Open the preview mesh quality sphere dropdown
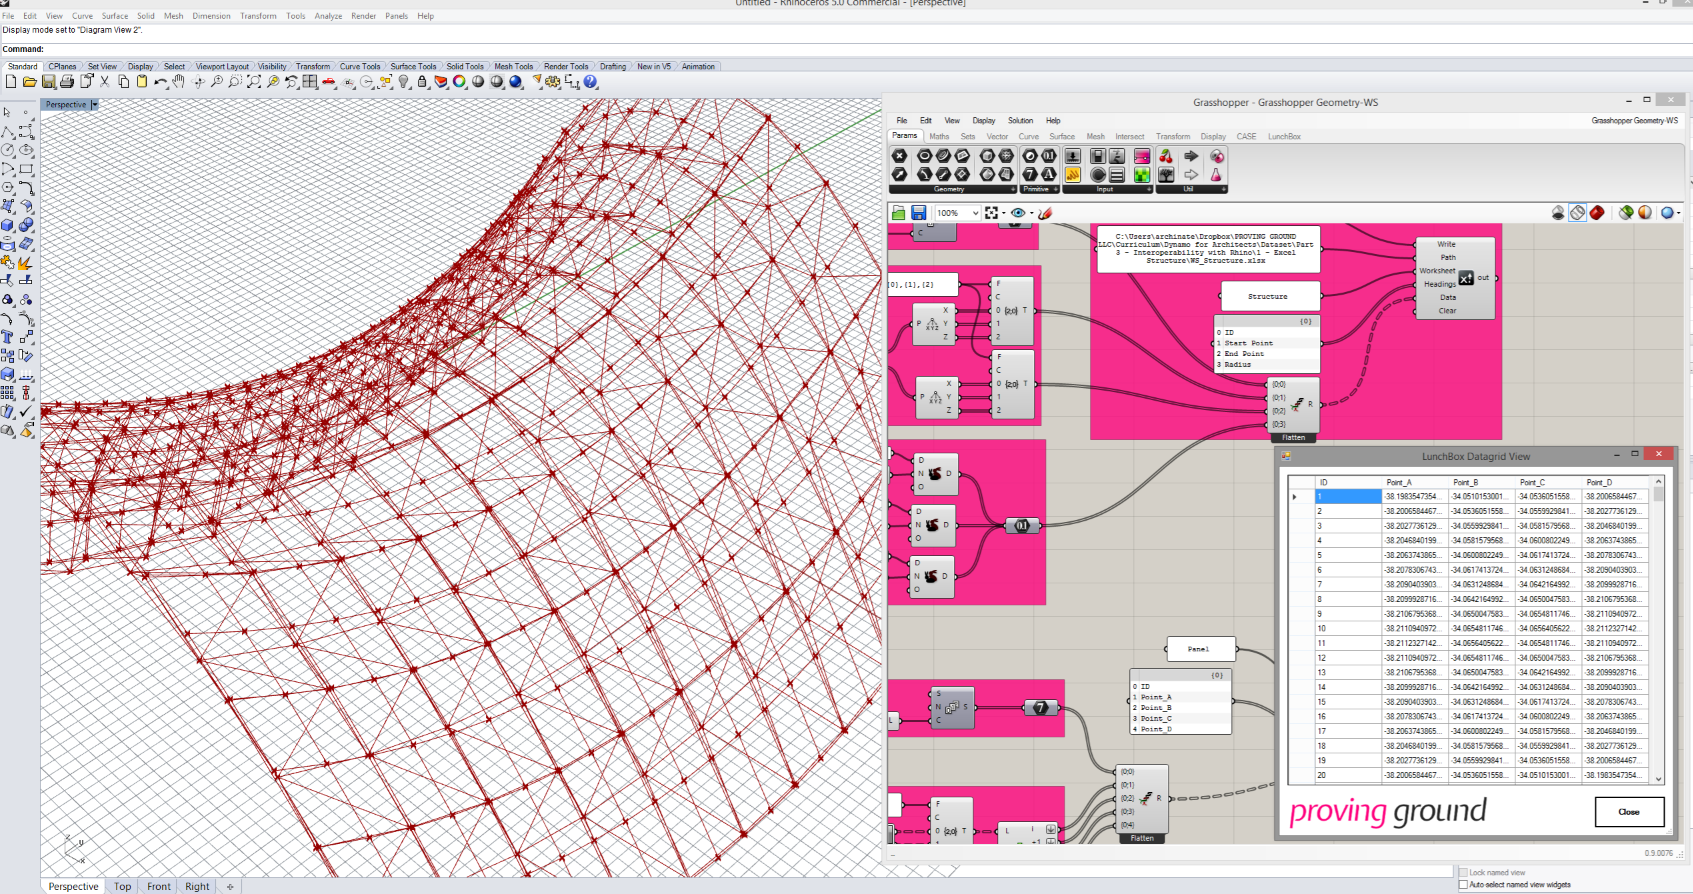 click(1679, 213)
